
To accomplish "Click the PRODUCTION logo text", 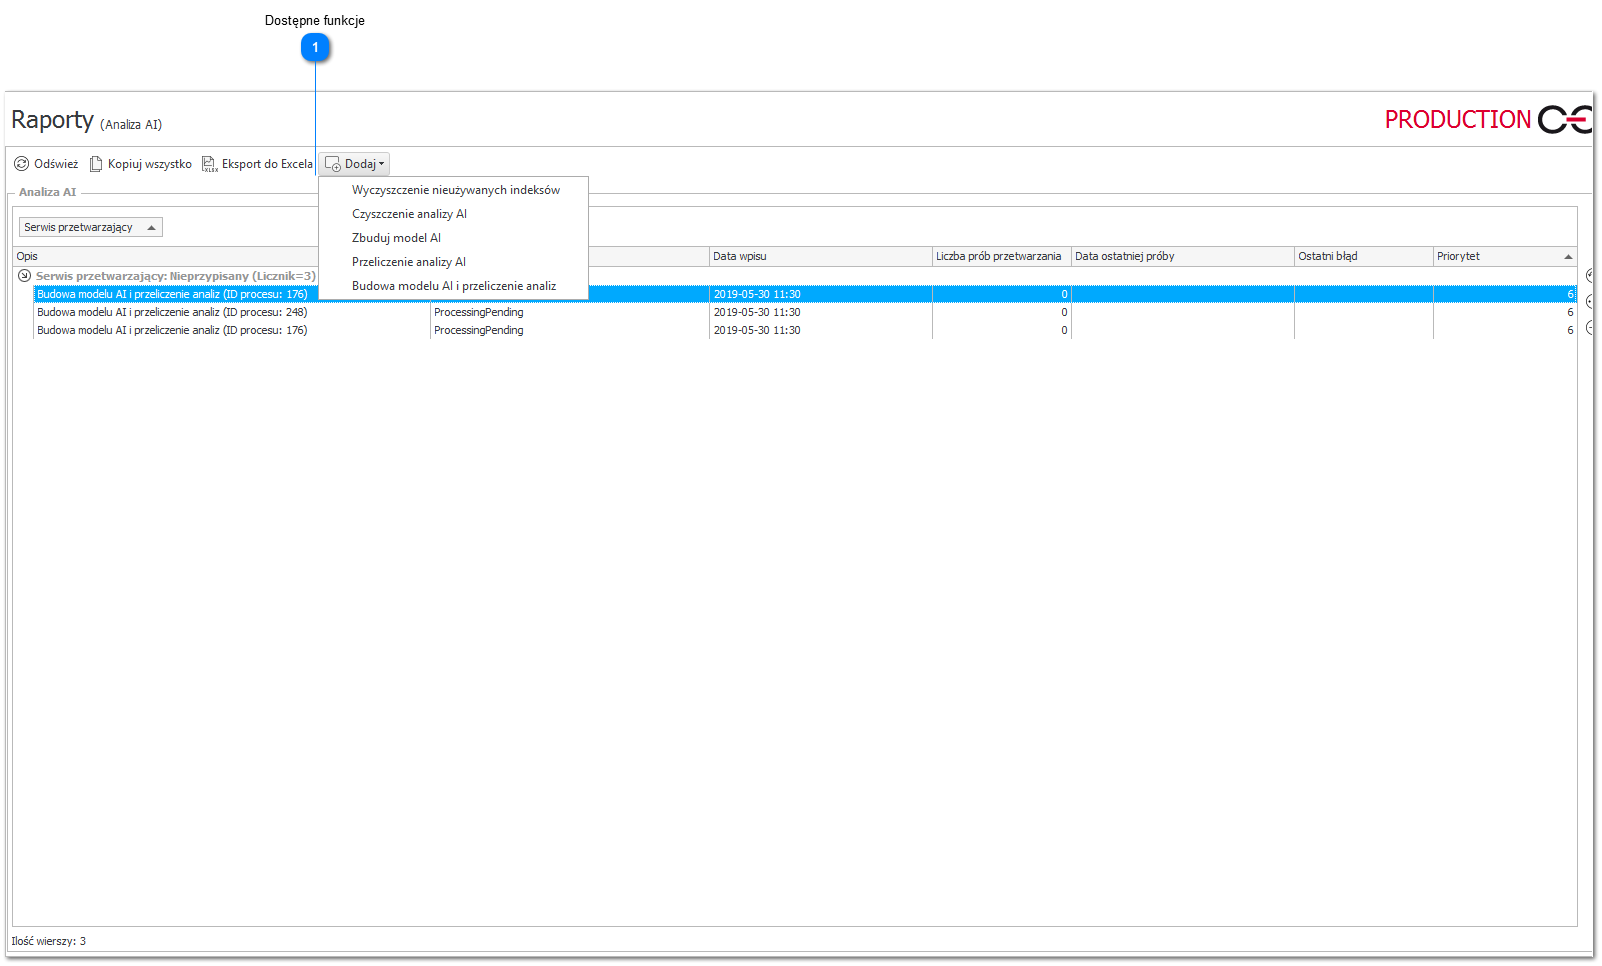I will (x=1458, y=120).
